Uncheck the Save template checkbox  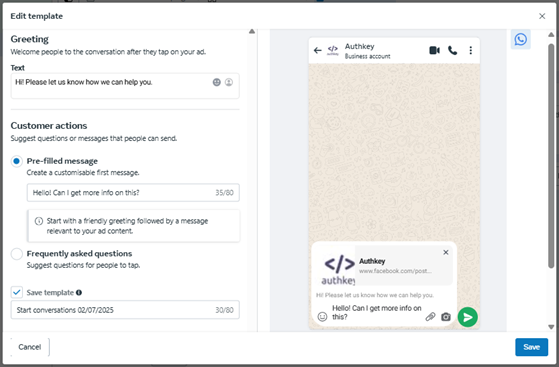click(16, 292)
